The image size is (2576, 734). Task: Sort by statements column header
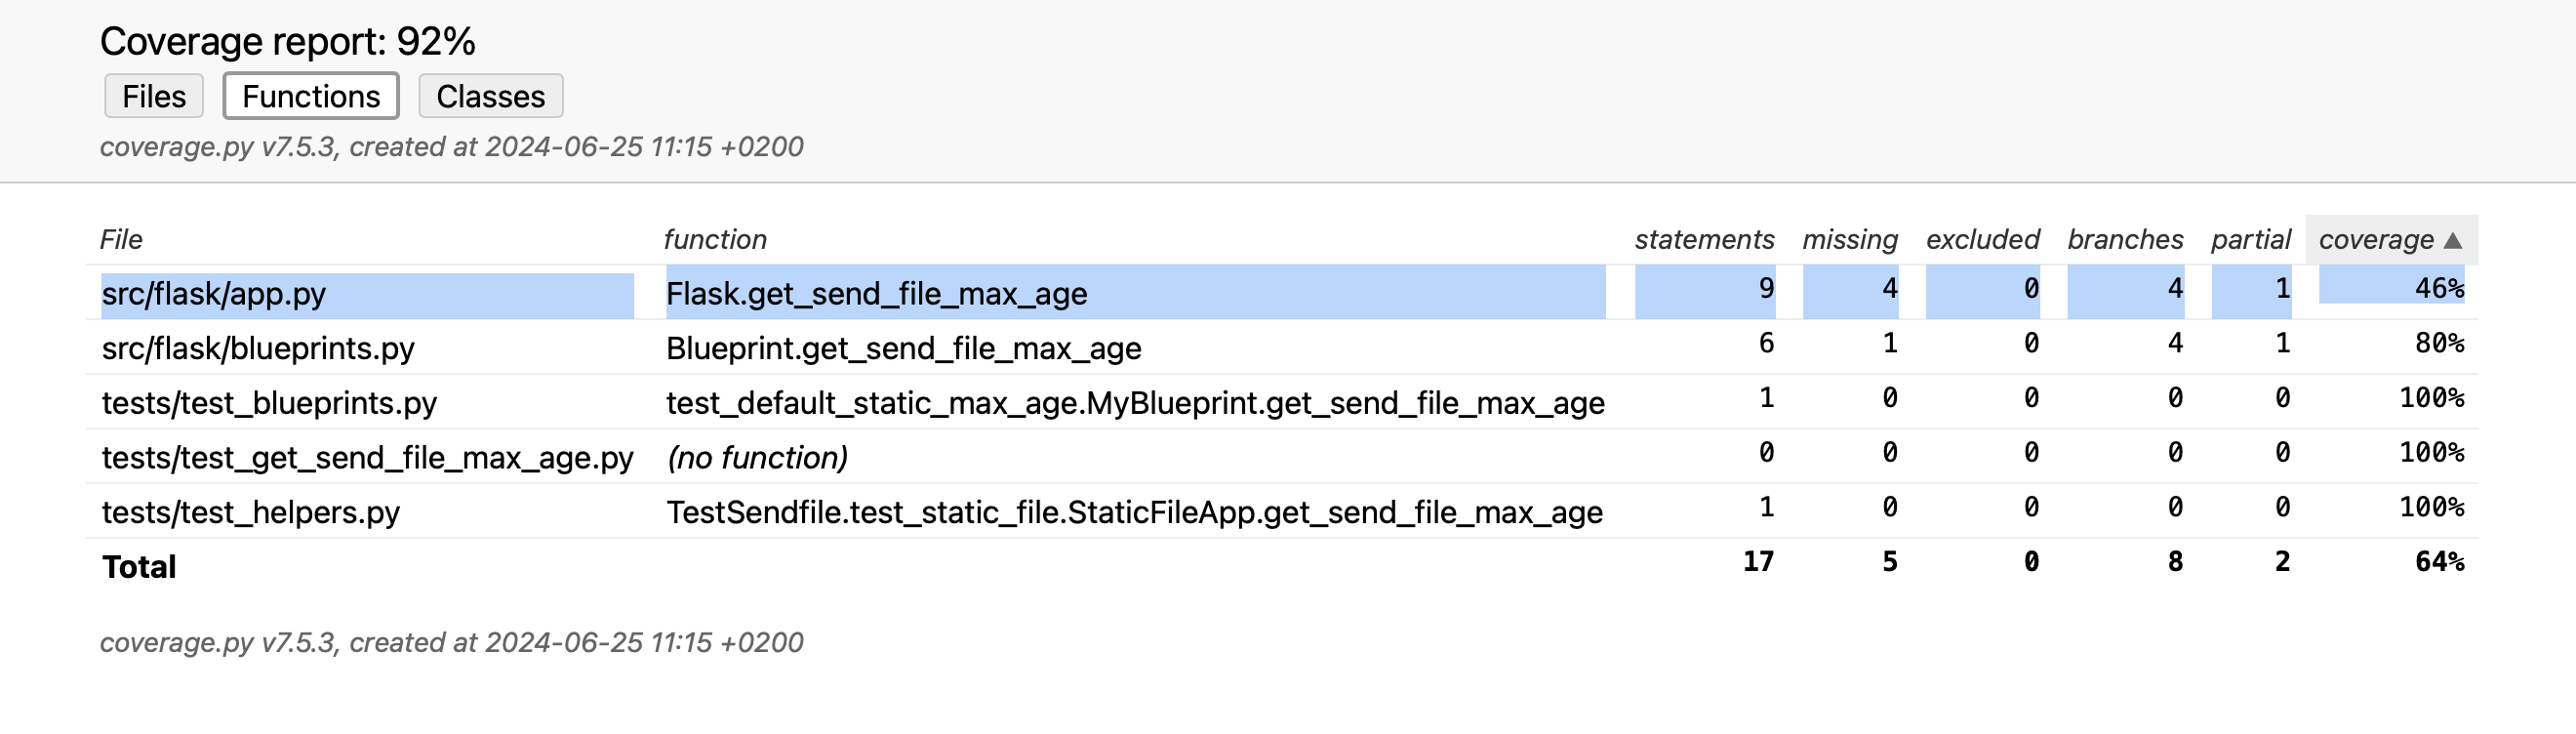(x=1704, y=240)
